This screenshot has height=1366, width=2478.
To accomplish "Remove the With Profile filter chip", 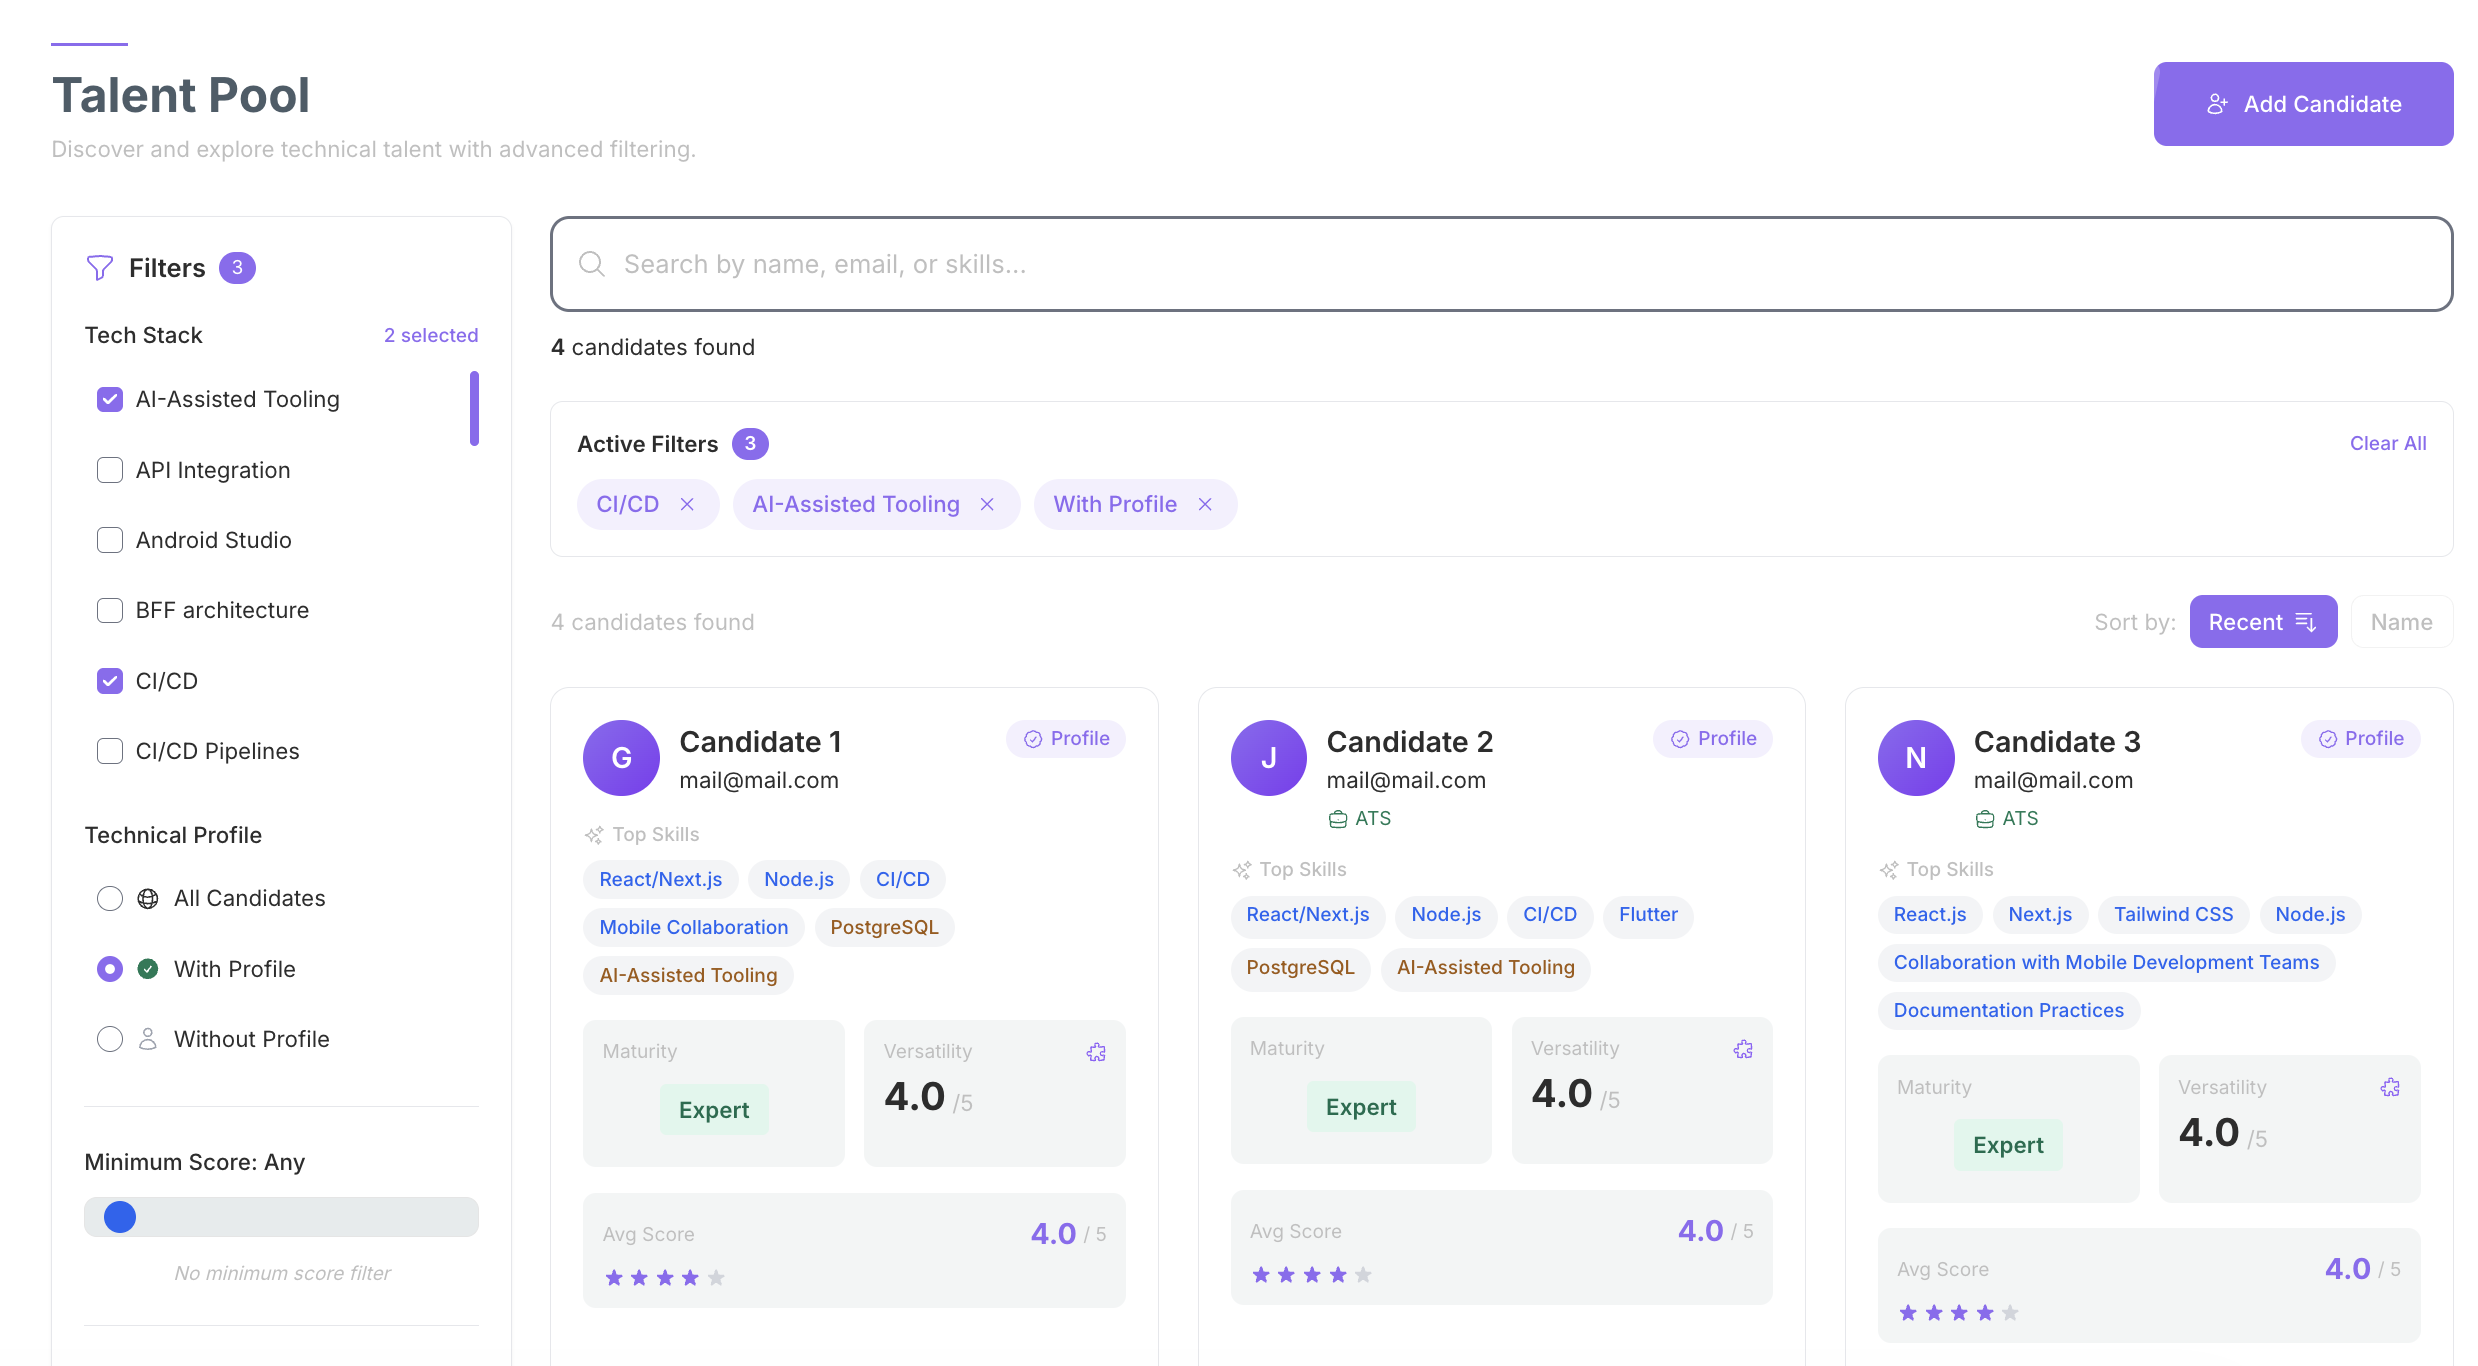I will [x=1205, y=505].
